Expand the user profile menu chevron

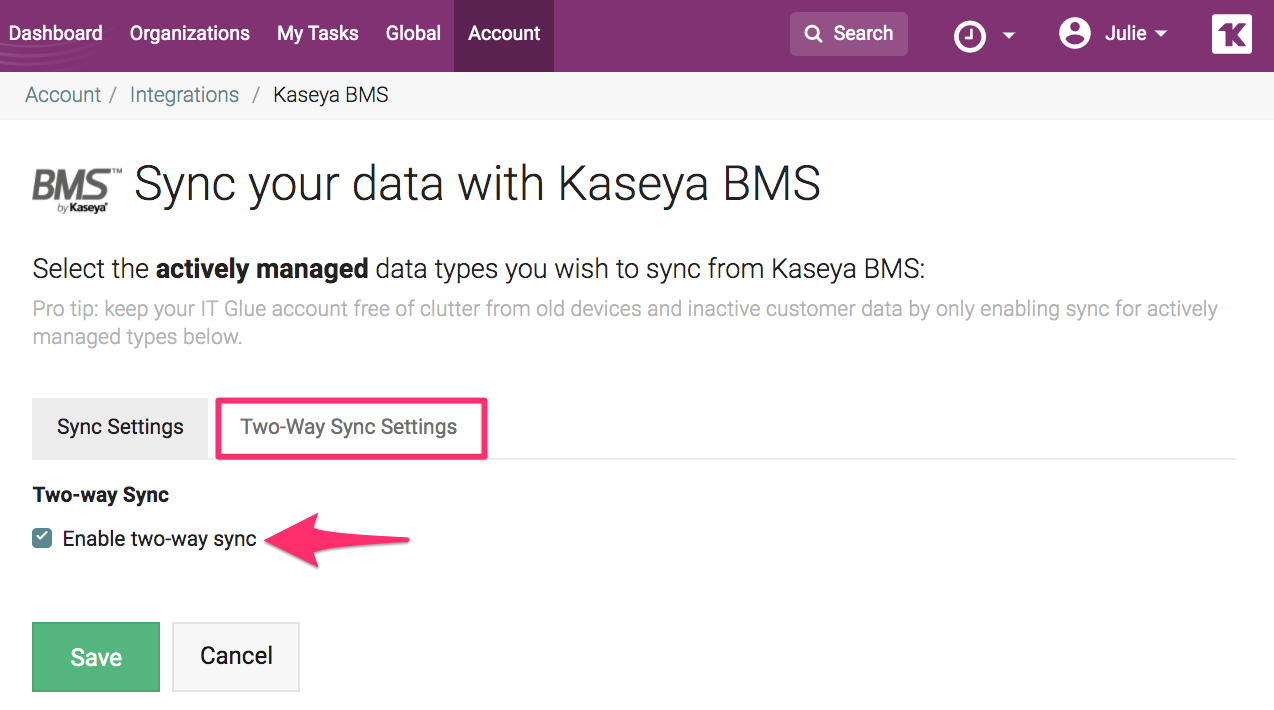click(x=1160, y=34)
